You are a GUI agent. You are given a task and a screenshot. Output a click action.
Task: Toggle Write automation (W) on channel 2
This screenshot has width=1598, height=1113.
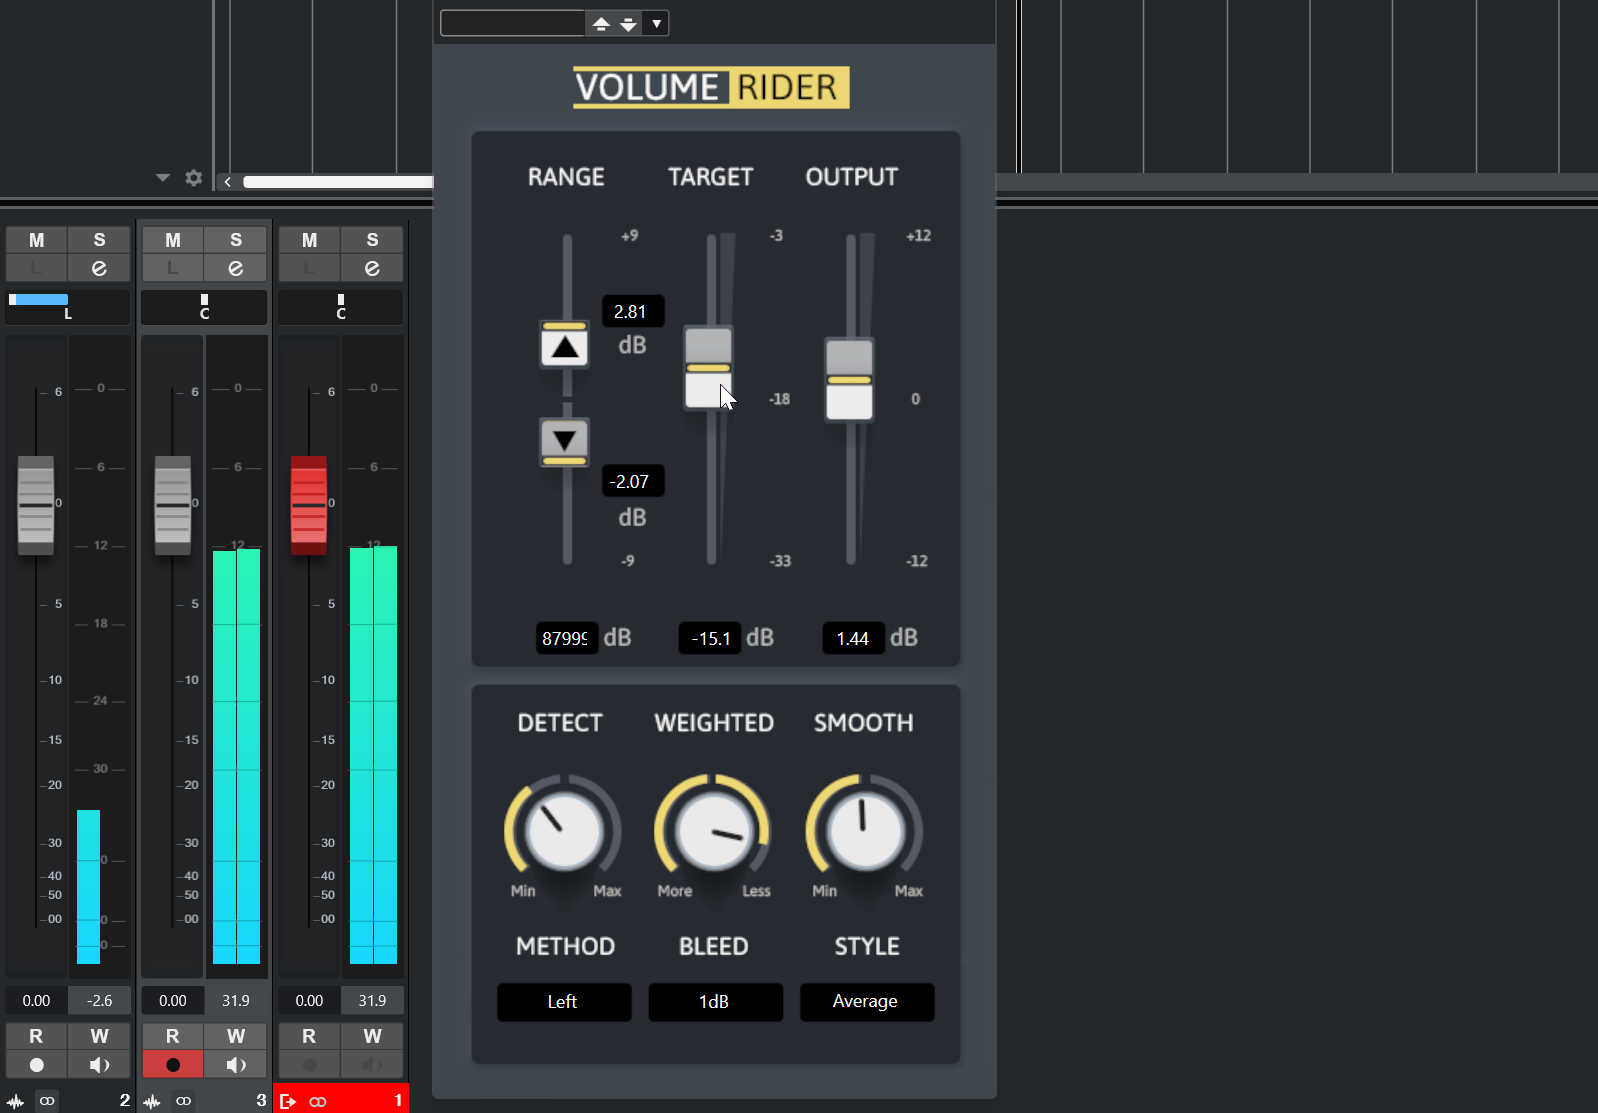[x=99, y=1036]
